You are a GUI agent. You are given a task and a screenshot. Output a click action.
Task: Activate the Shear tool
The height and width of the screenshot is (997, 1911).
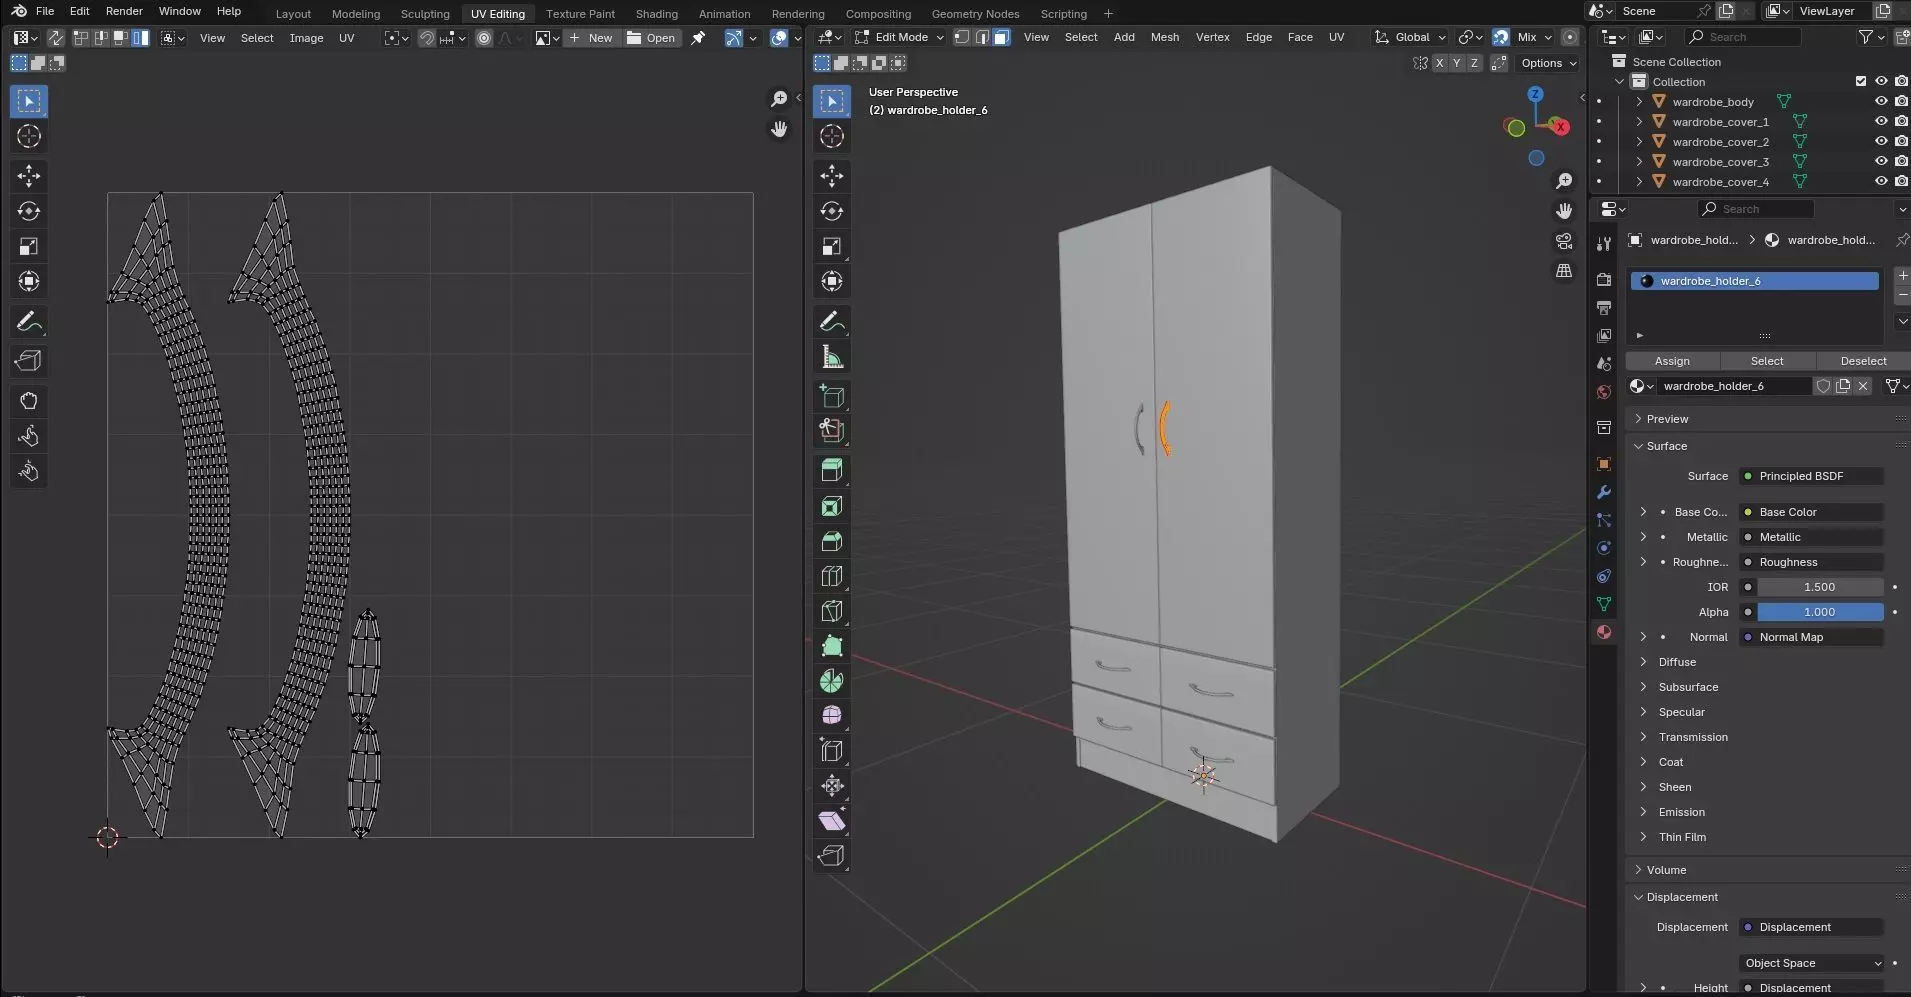pos(832,821)
